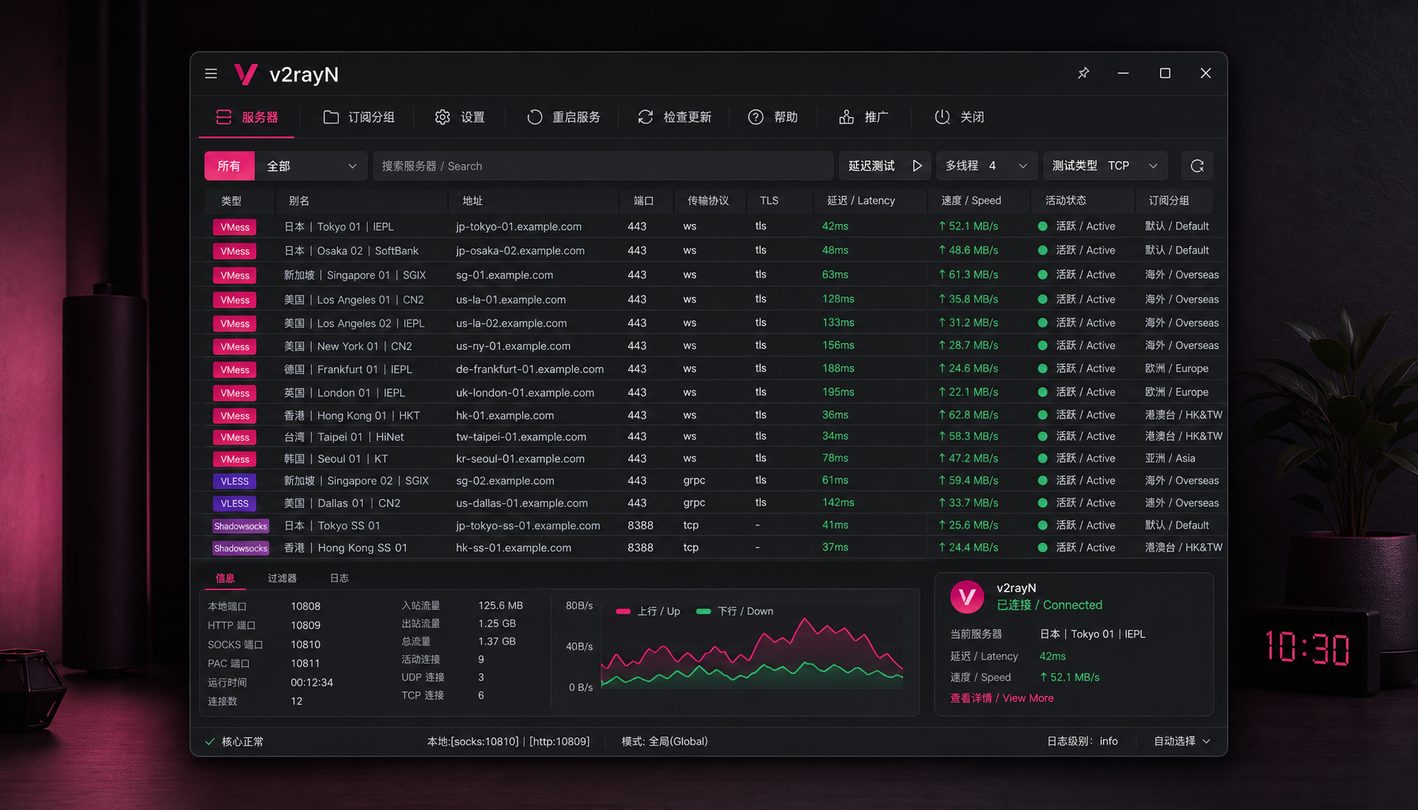The height and width of the screenshot is (810, 1418).
Task: Switch to the 信息 tab
Action: point(226,578)
